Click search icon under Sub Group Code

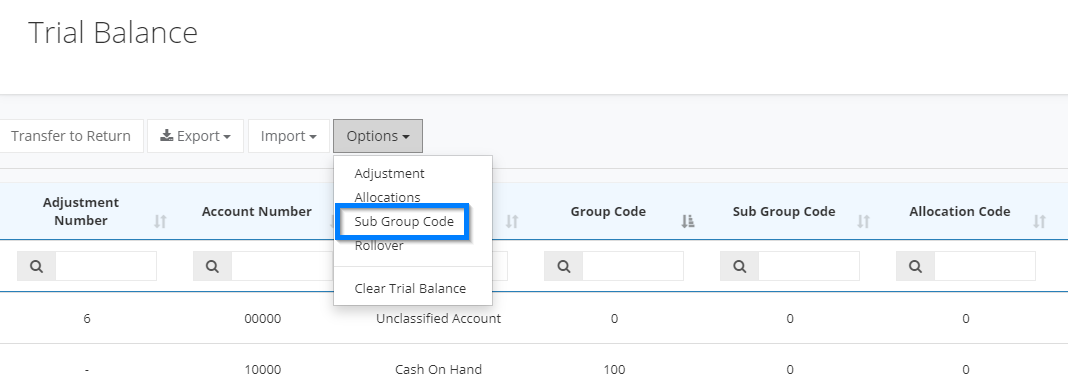coord(740,266)
